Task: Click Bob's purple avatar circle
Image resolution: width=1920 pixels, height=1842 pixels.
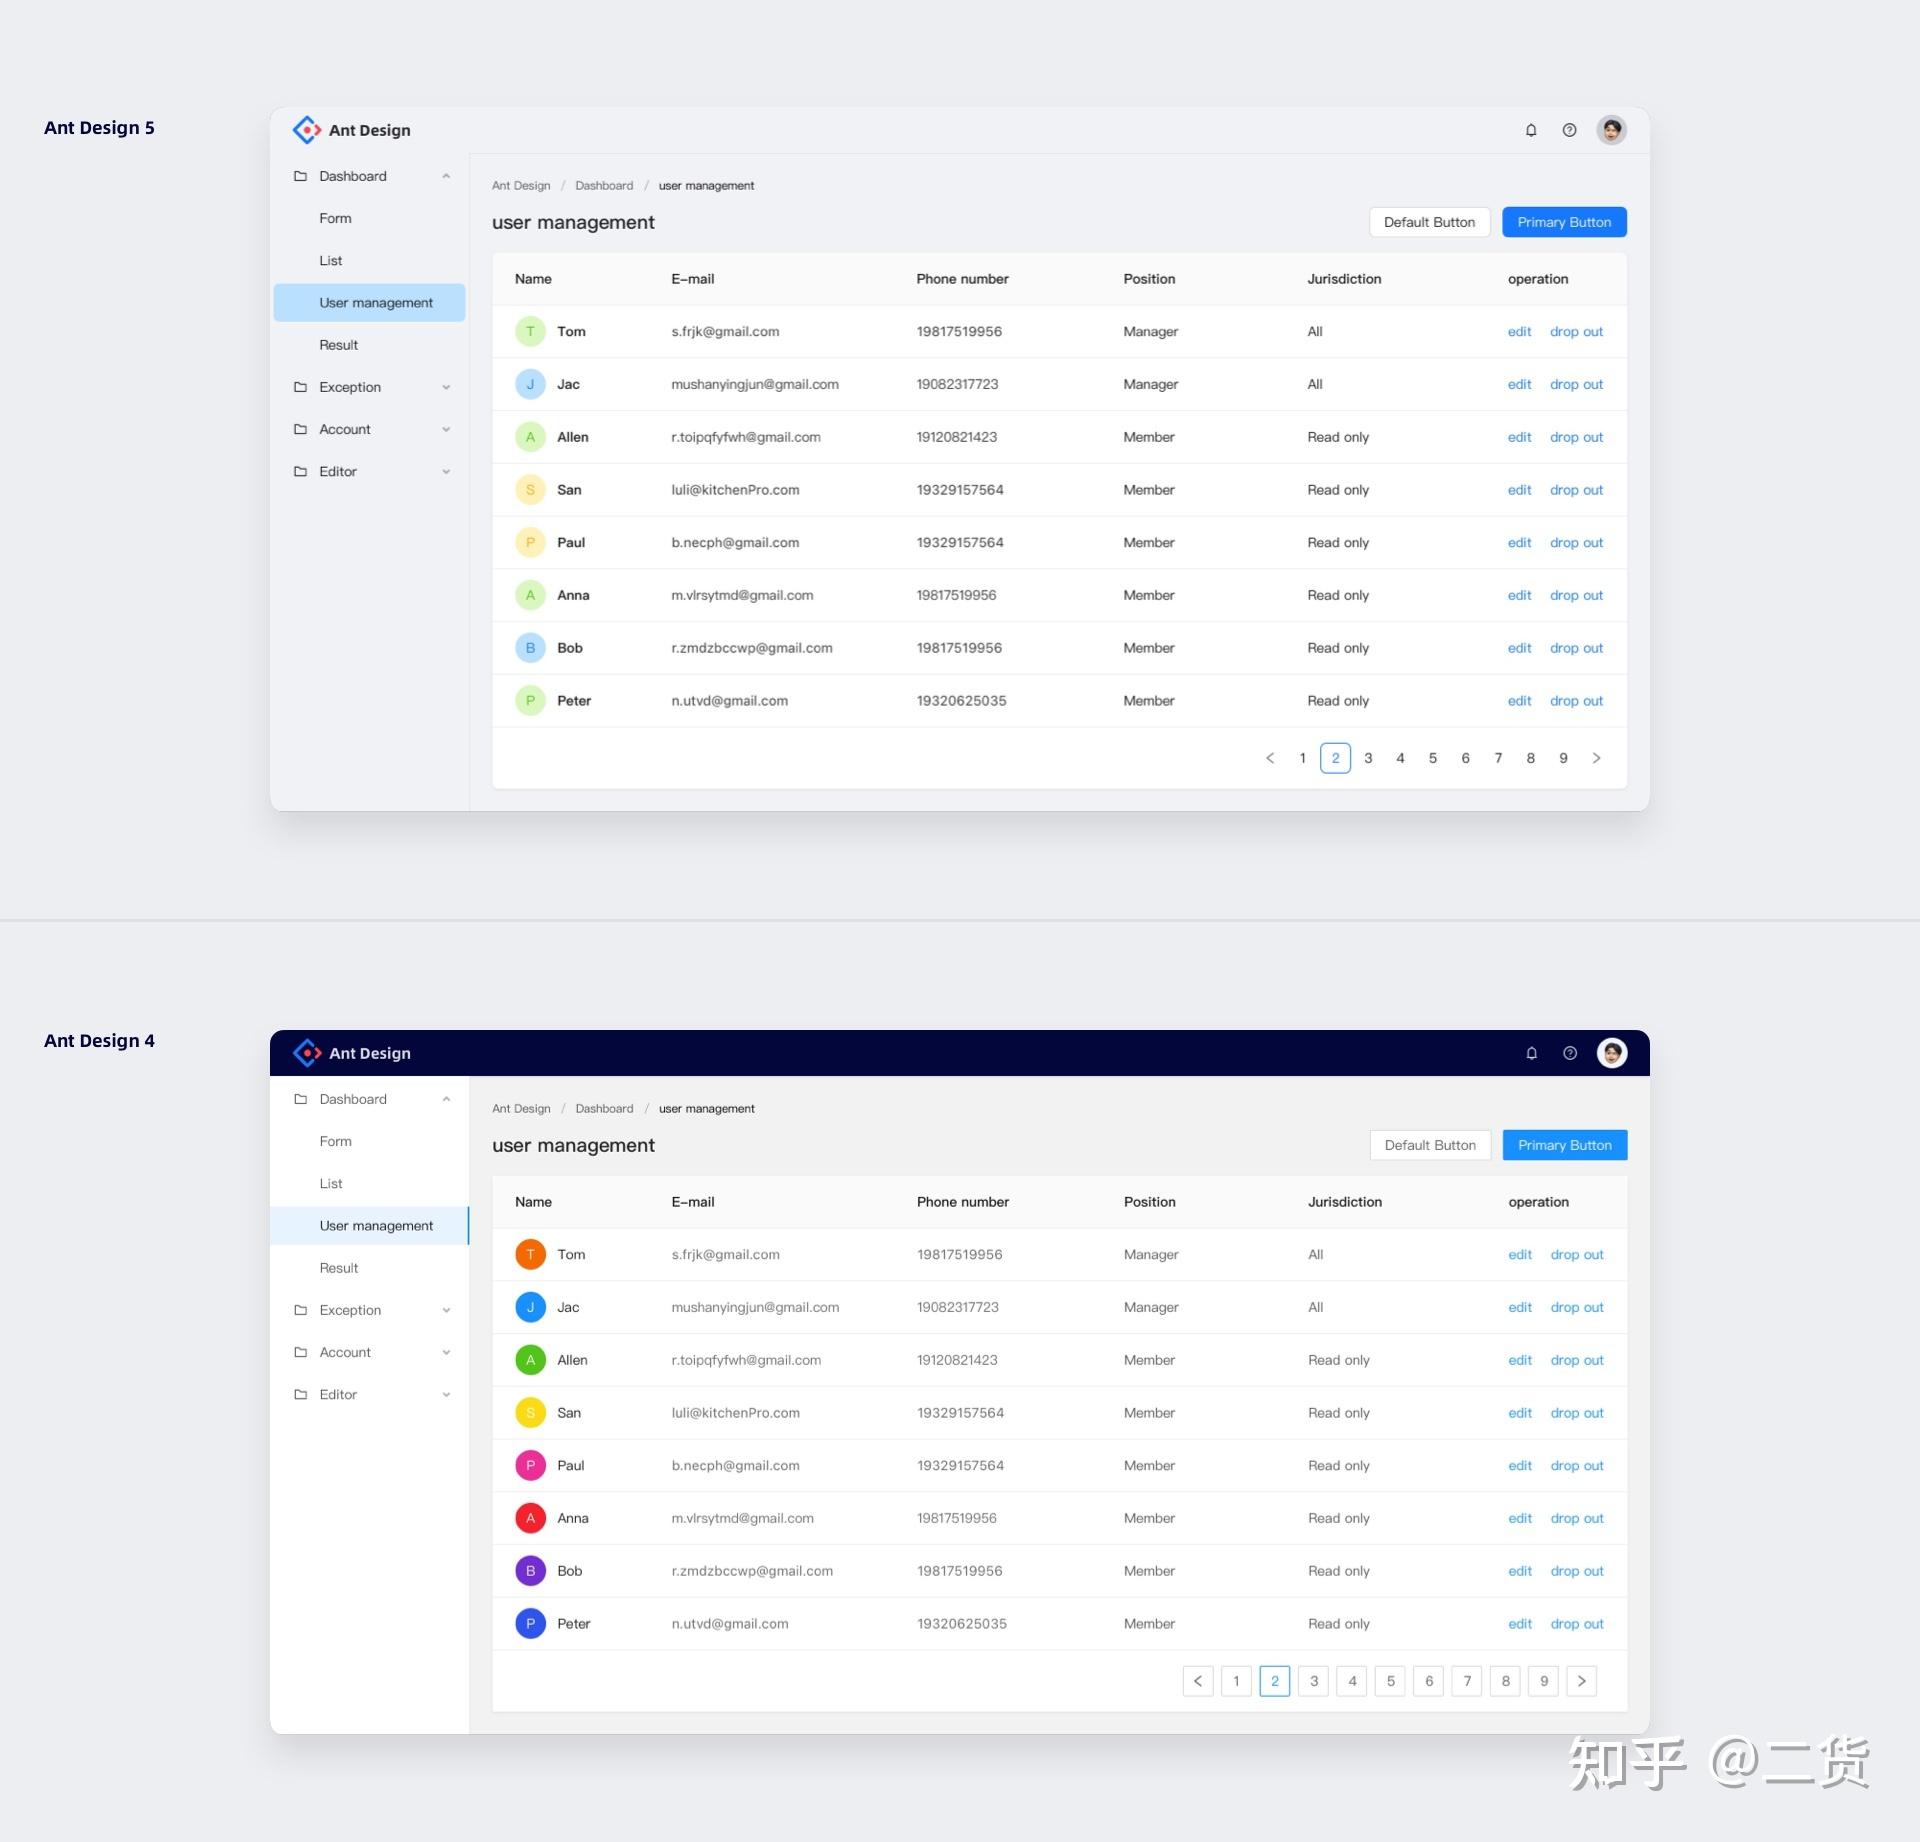Action: click(530, 1570)
